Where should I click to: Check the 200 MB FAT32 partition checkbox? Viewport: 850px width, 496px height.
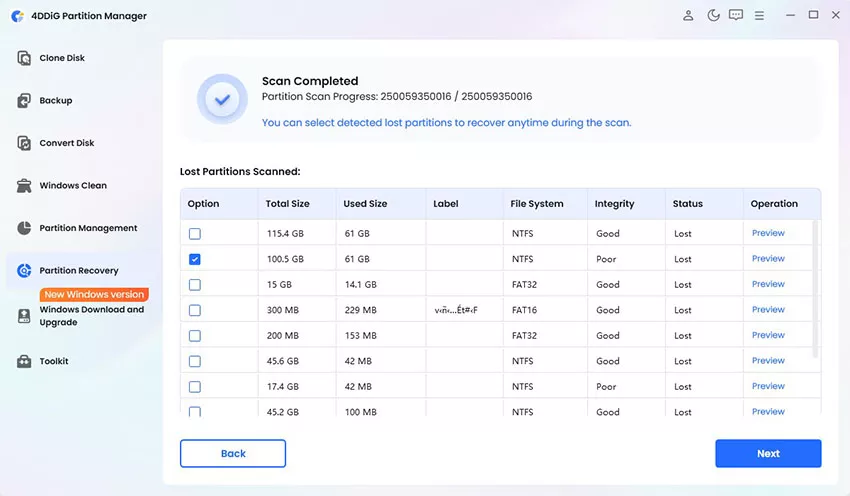point(195,336)
